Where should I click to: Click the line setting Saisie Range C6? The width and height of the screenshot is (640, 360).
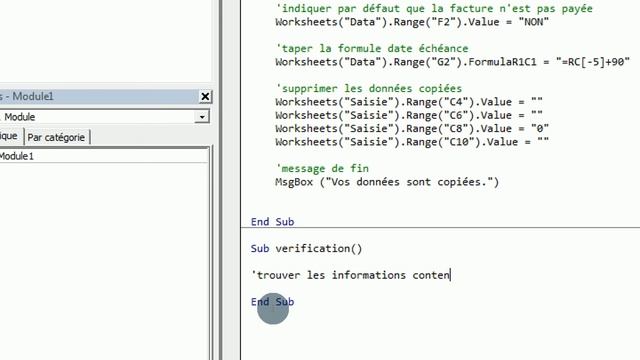tap(409, 115)
